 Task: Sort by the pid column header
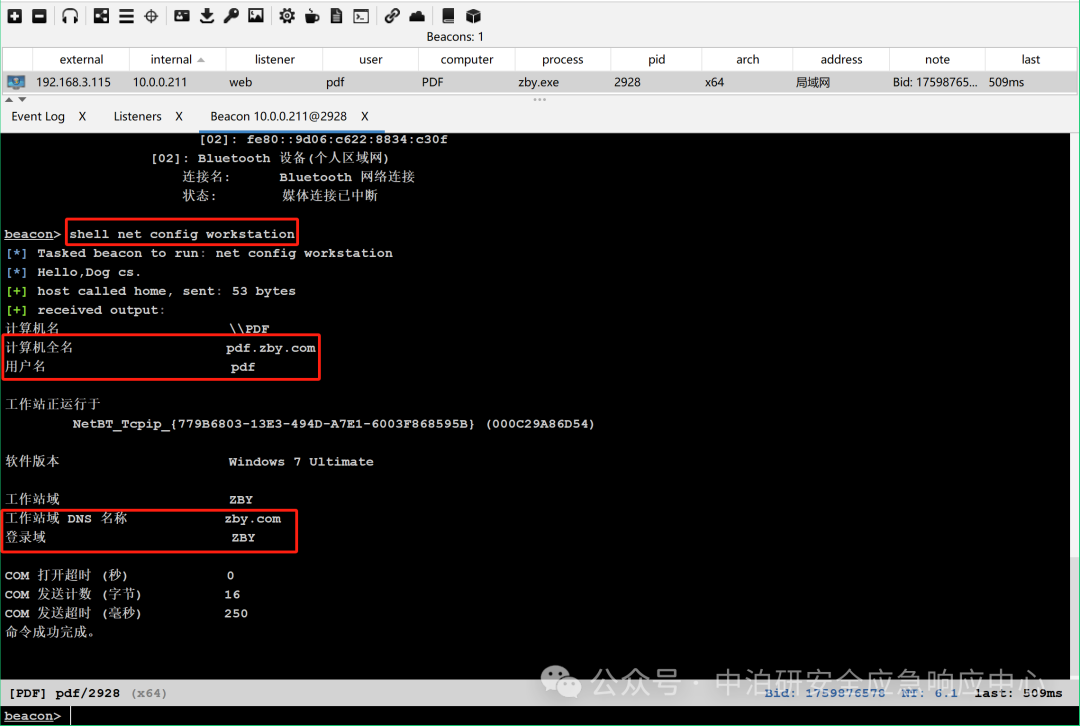pyautogui.click(x=656, y=59)
